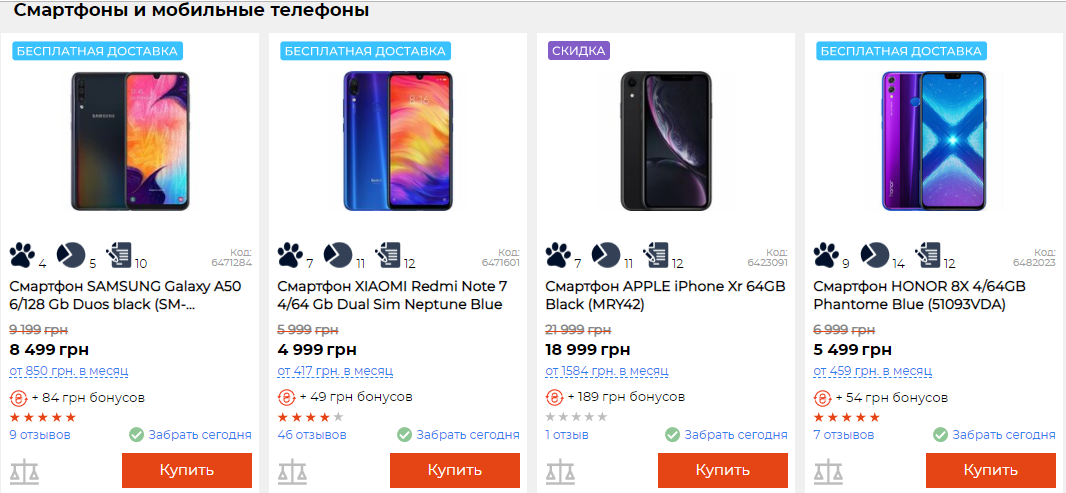Screen dimensions: 1066x493
Task: Click bonus coin icon on iPhone Xr card
Action: click(553, 397)
